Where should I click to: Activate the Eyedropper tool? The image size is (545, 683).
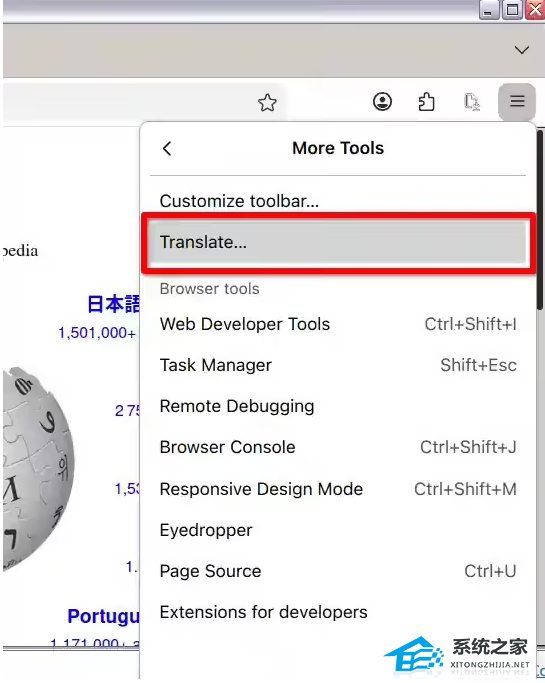[339, 530]
